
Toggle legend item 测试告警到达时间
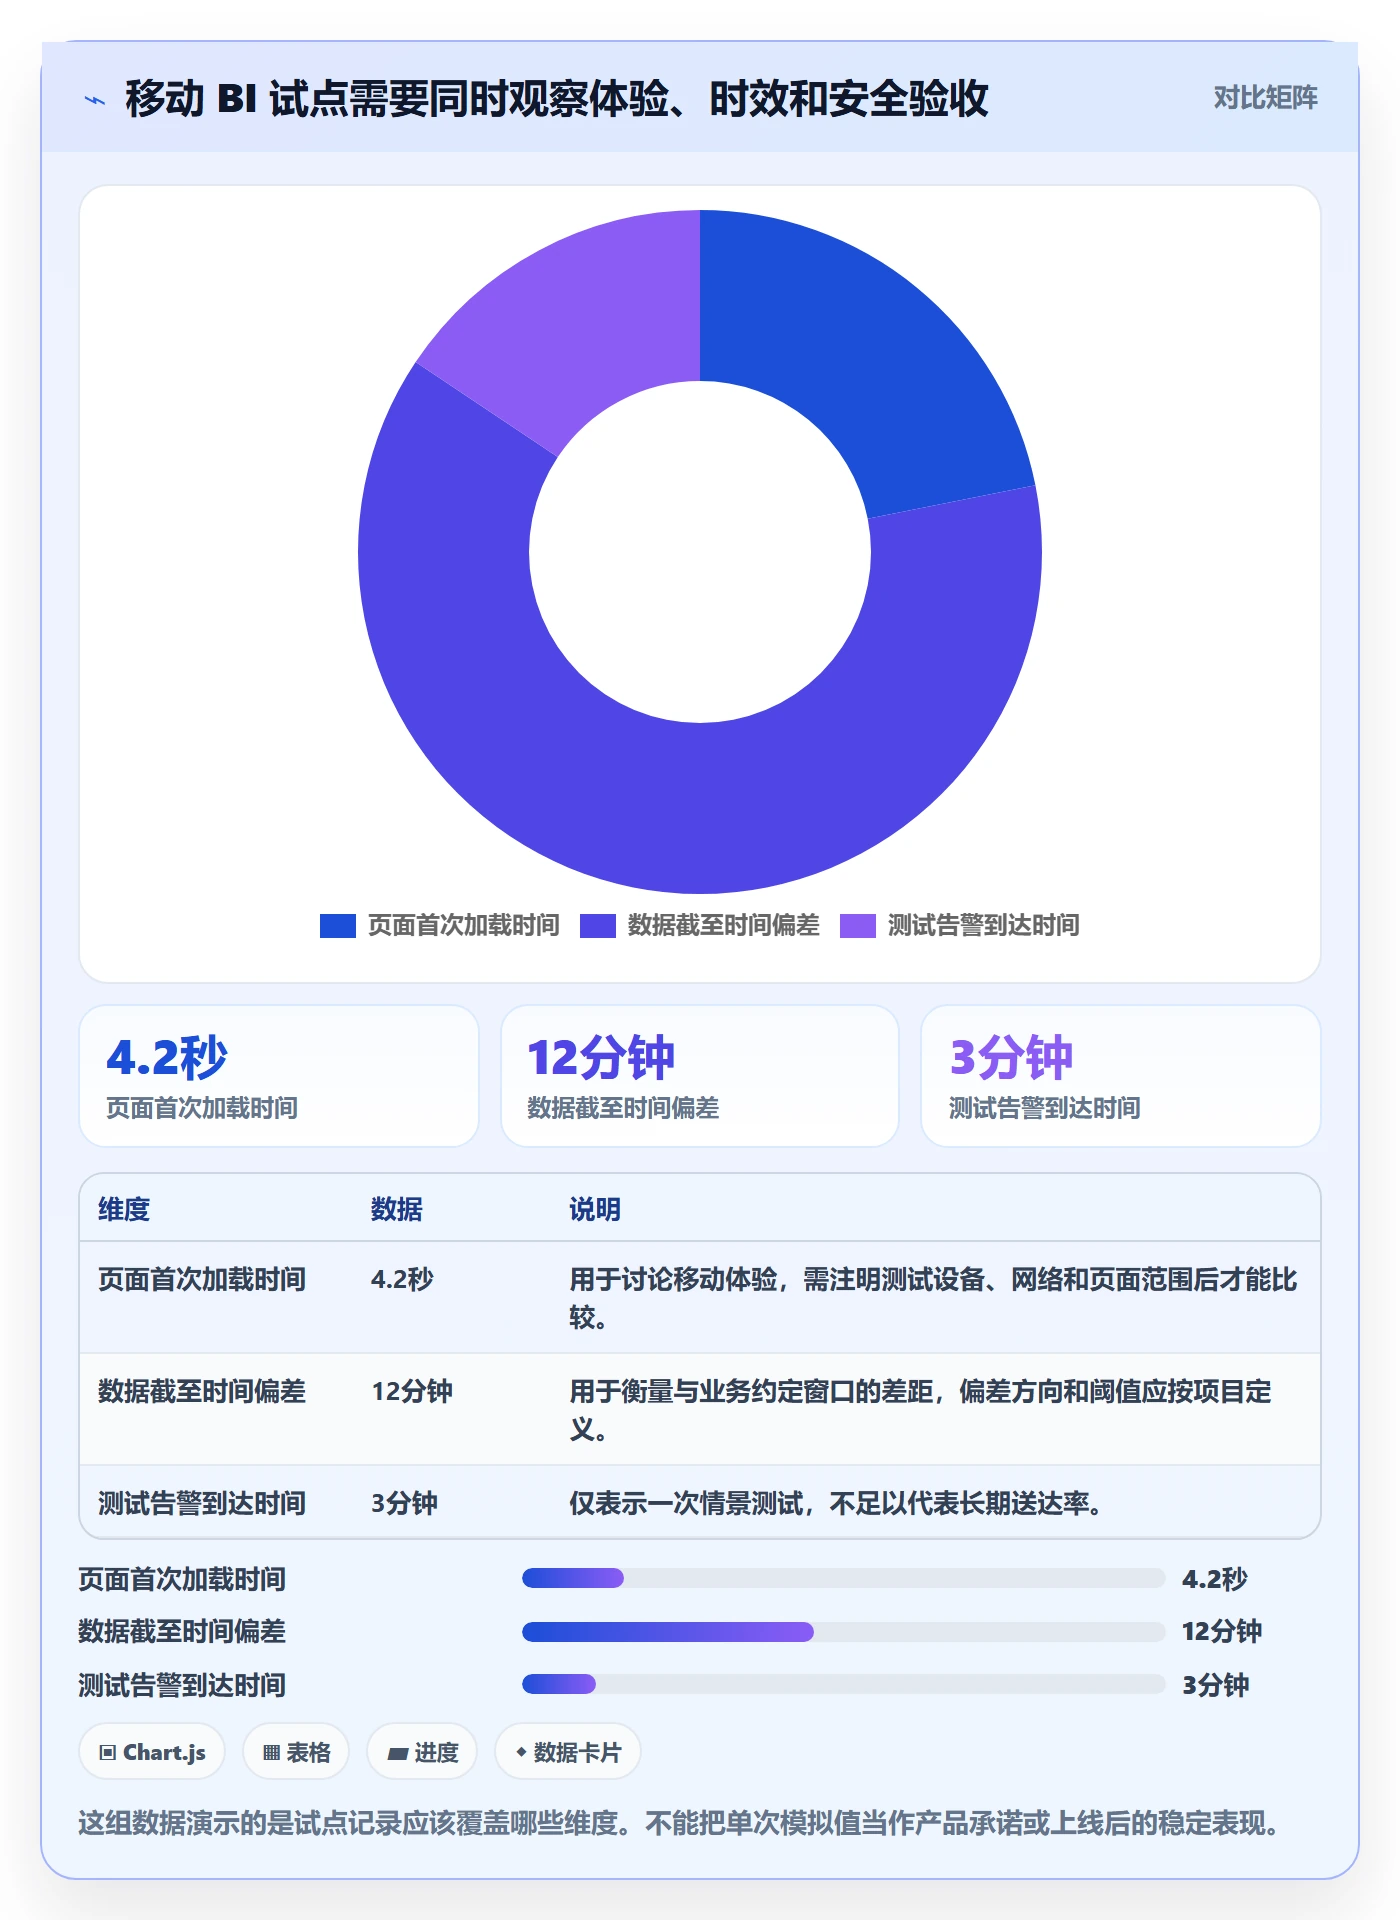click(x=960, y=925)
